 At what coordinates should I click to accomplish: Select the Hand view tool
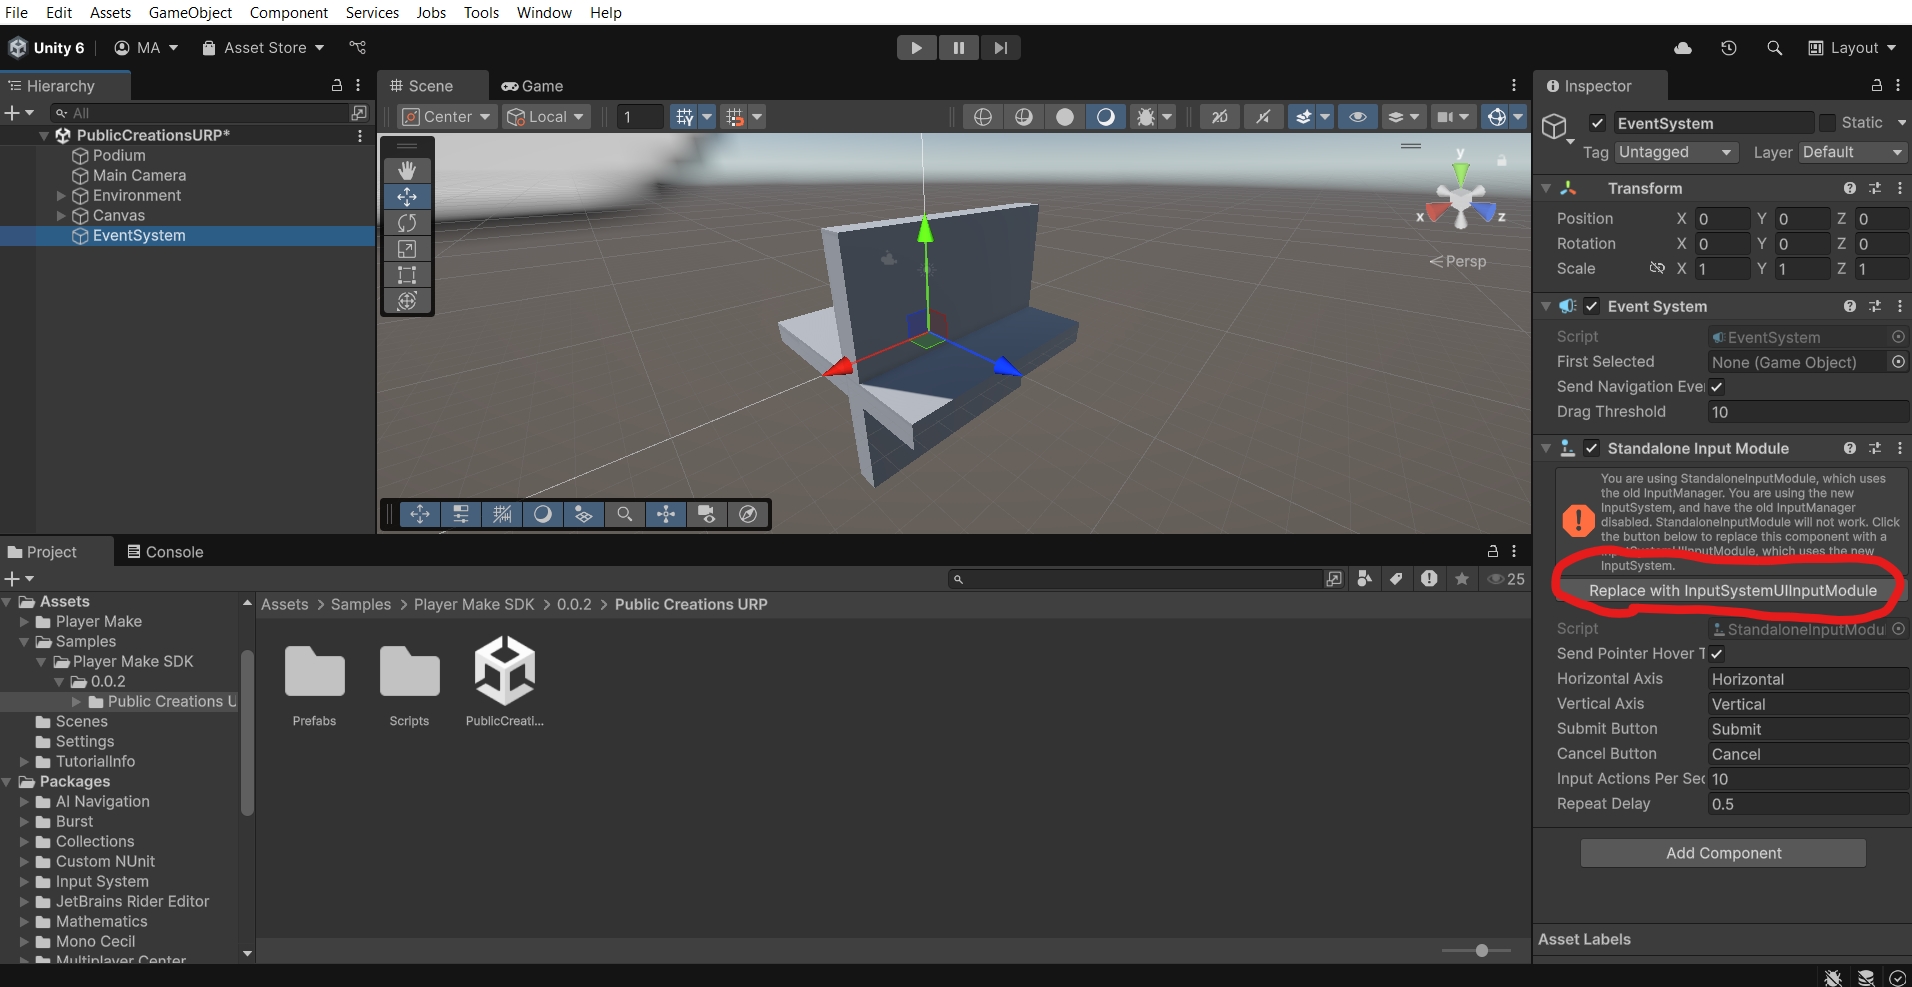click(x=407, y=171)
